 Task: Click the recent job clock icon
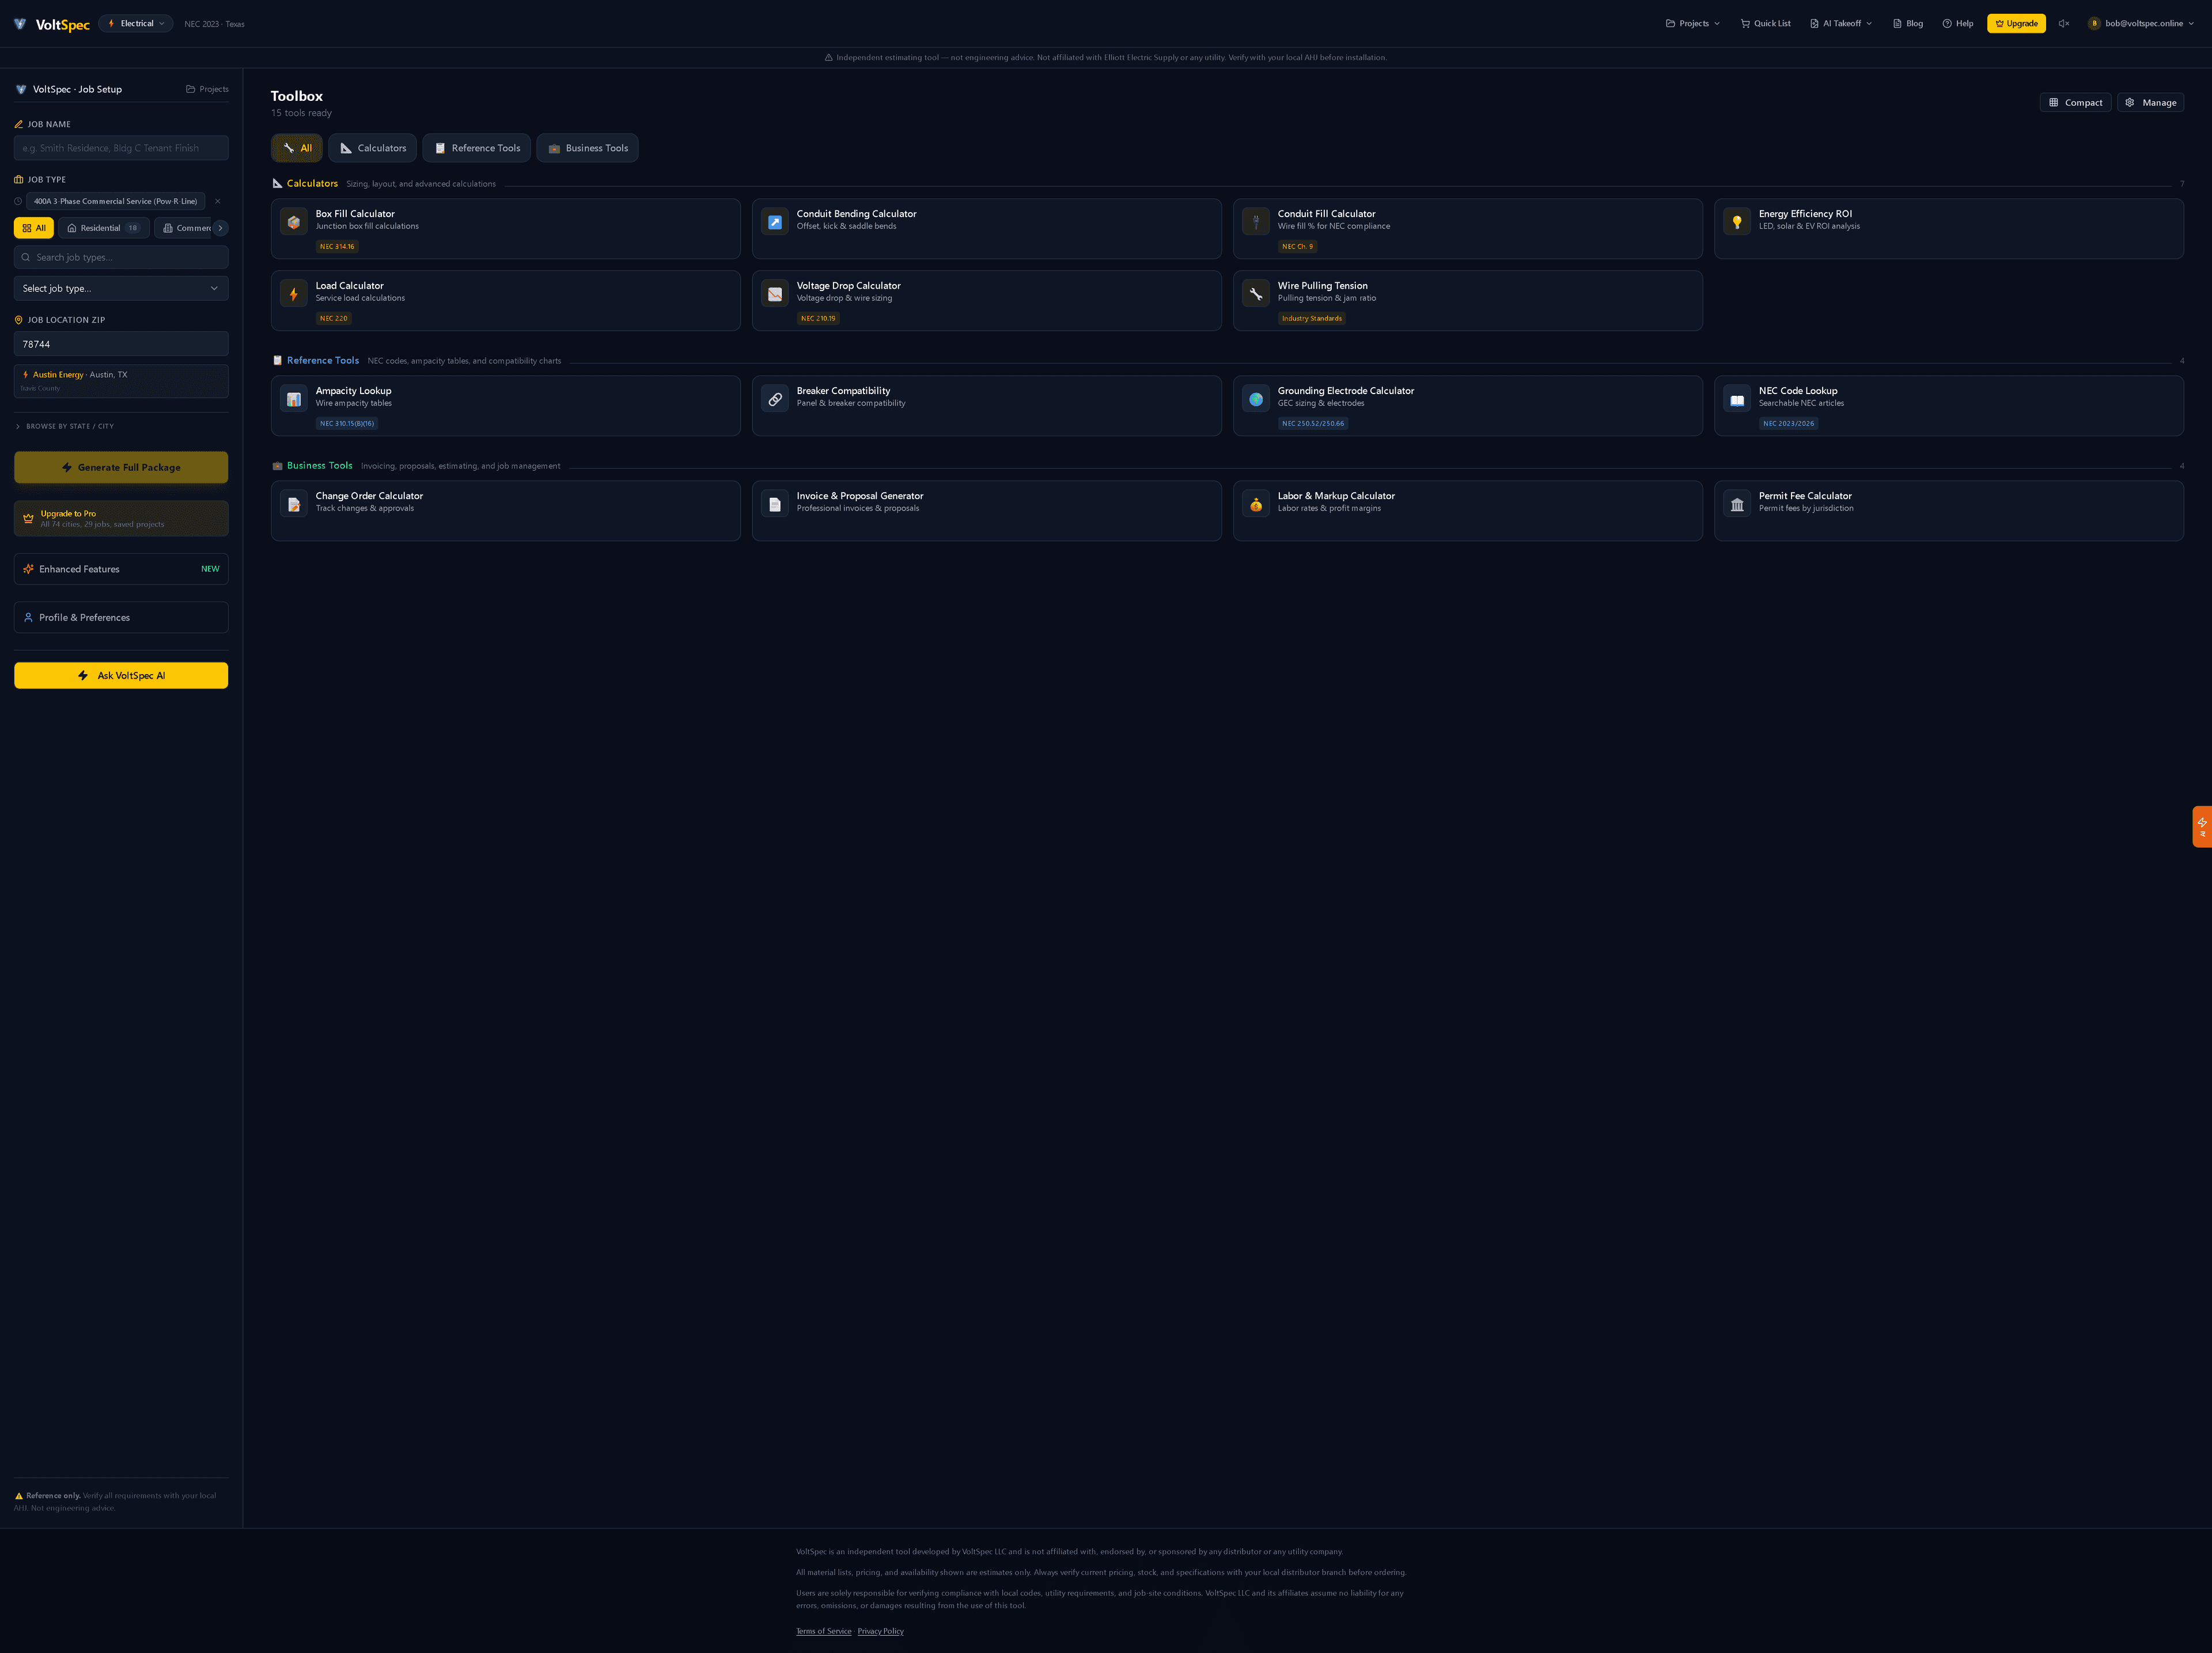(x=18, y=201)
